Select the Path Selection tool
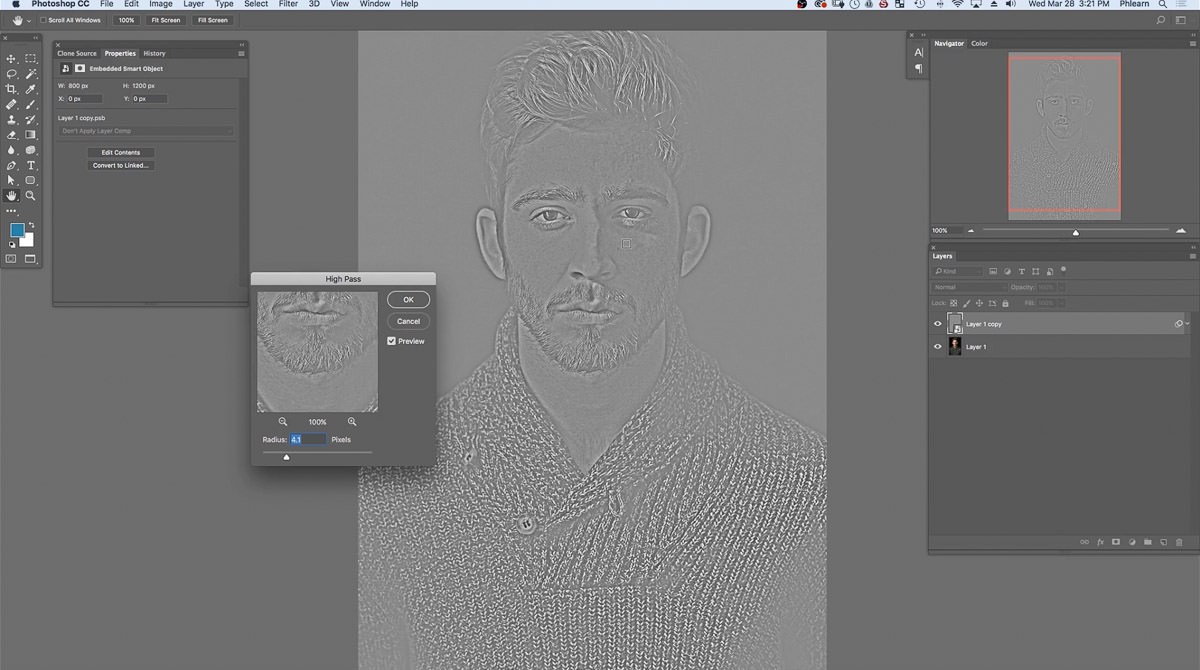 (x=12, y=180)
